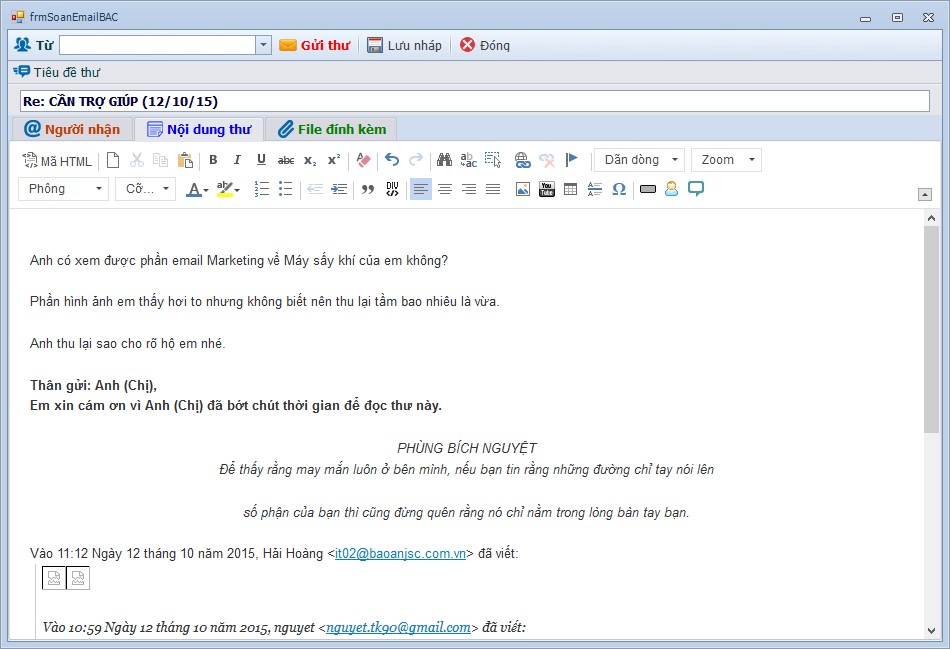Click the Insert Image icon

tap(523, 189)
